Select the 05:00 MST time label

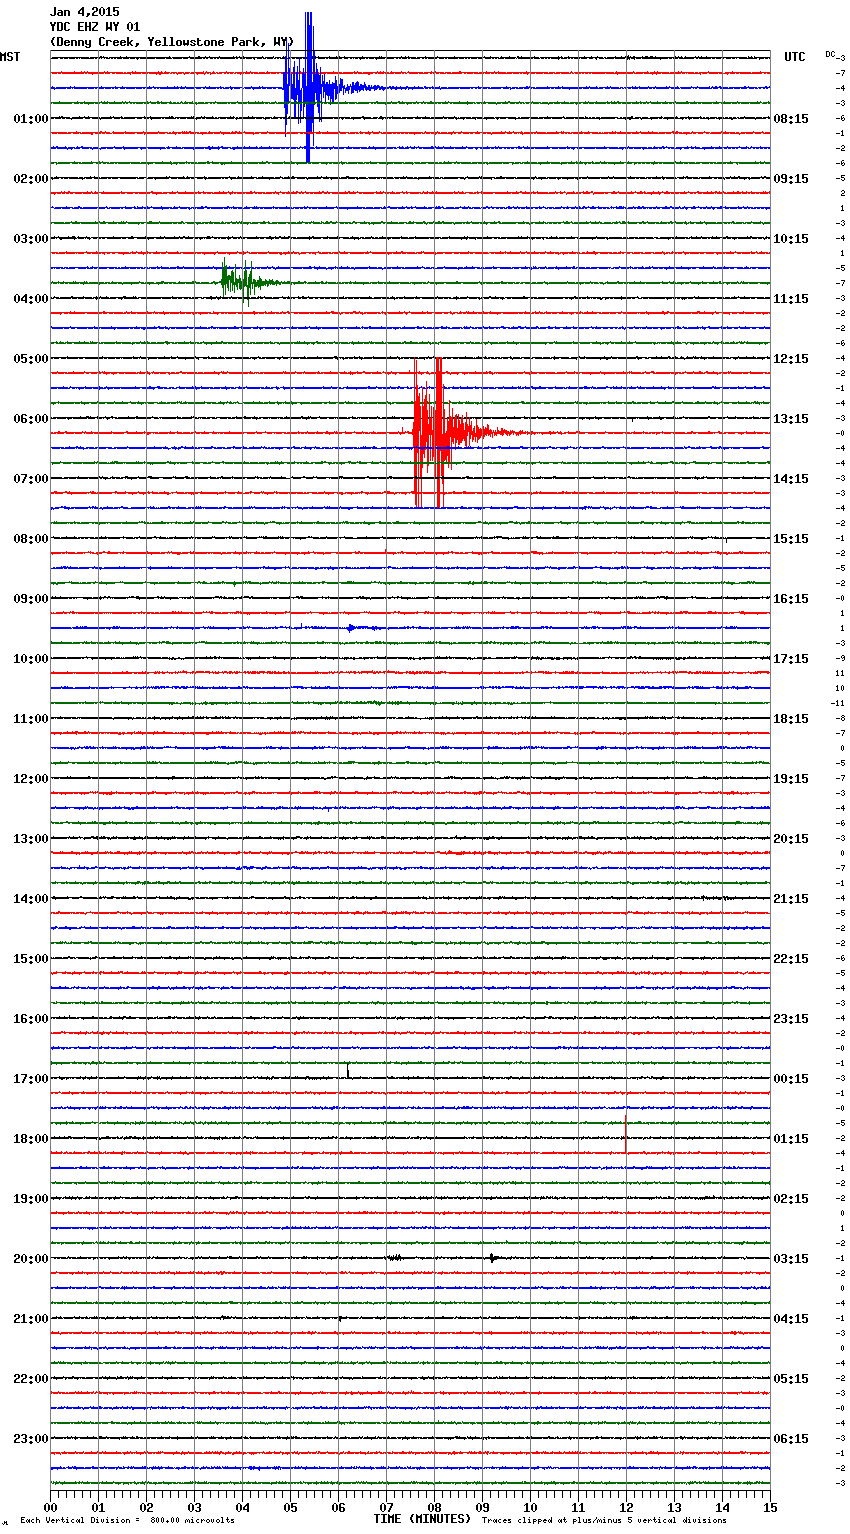pos(30,359)
